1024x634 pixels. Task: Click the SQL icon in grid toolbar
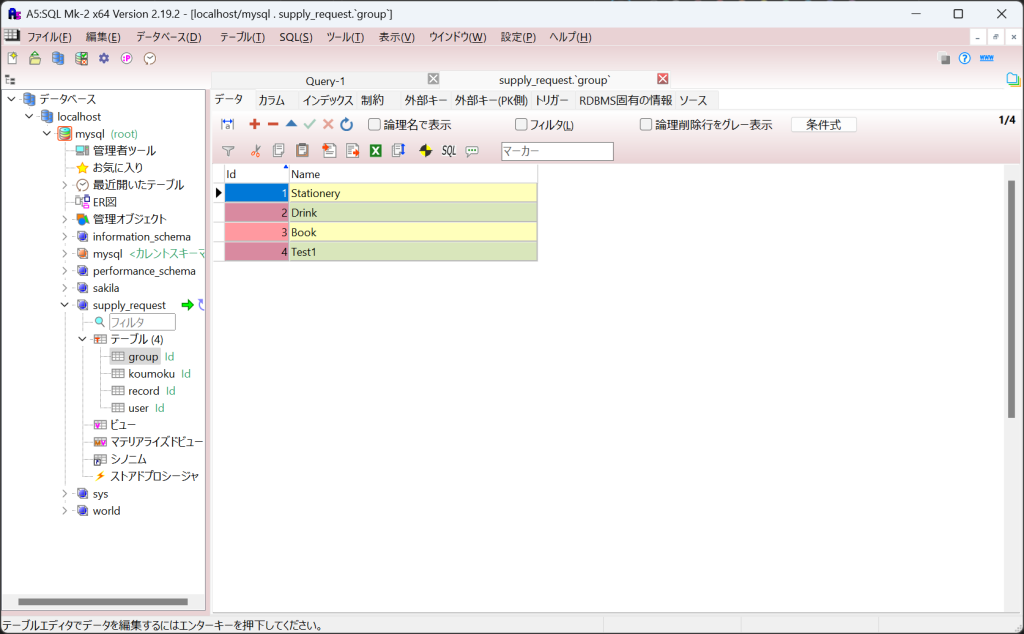[x=449, y=151]
